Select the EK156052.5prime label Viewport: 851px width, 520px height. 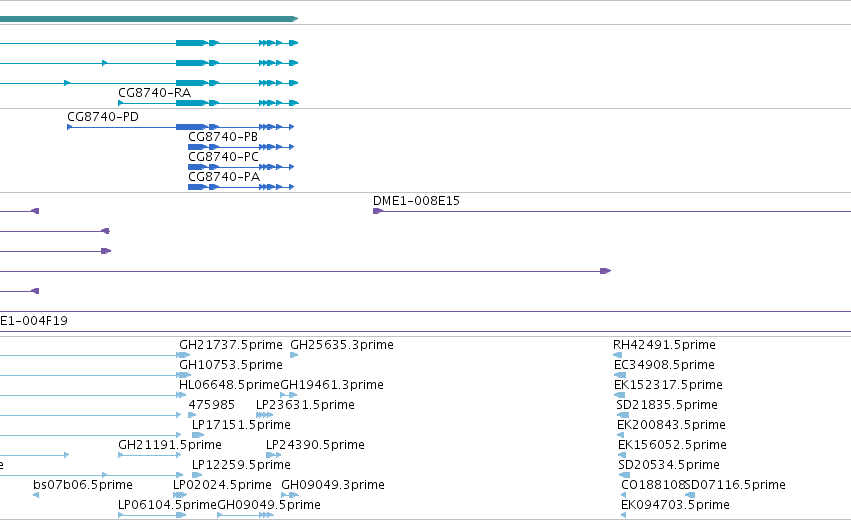click(672, 445)
